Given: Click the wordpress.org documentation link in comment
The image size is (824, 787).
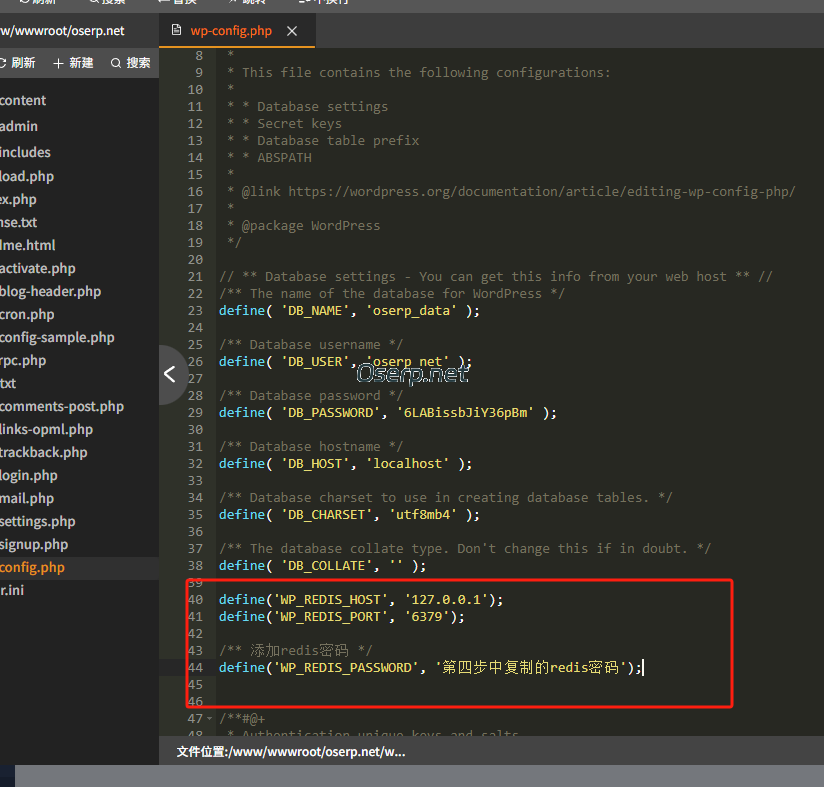Looking at the screenshot, I should 541,191.
